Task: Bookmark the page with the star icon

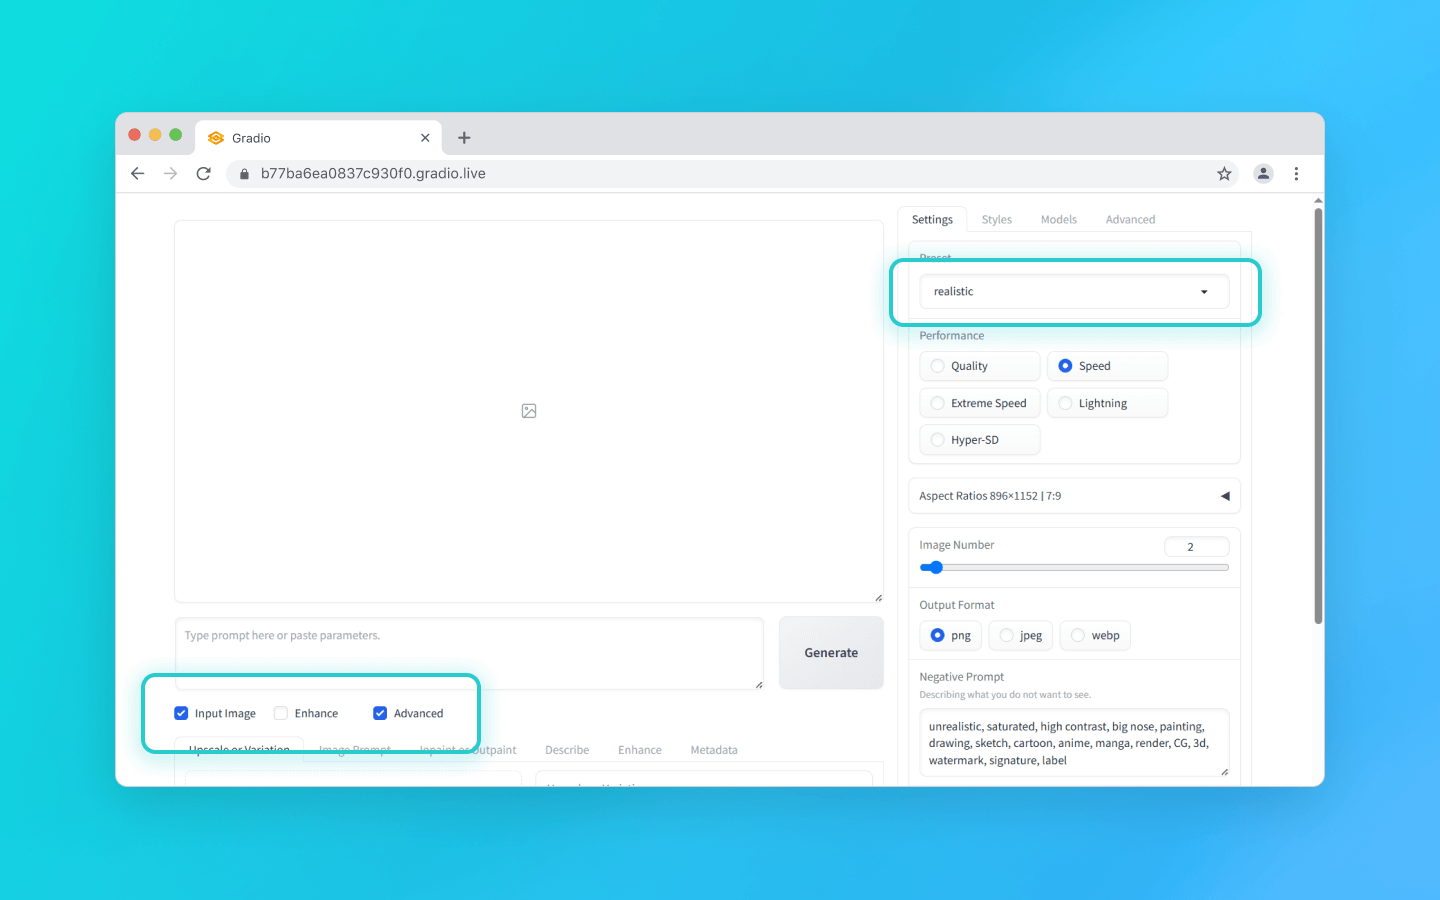Action: click(x=1224, y=173)
